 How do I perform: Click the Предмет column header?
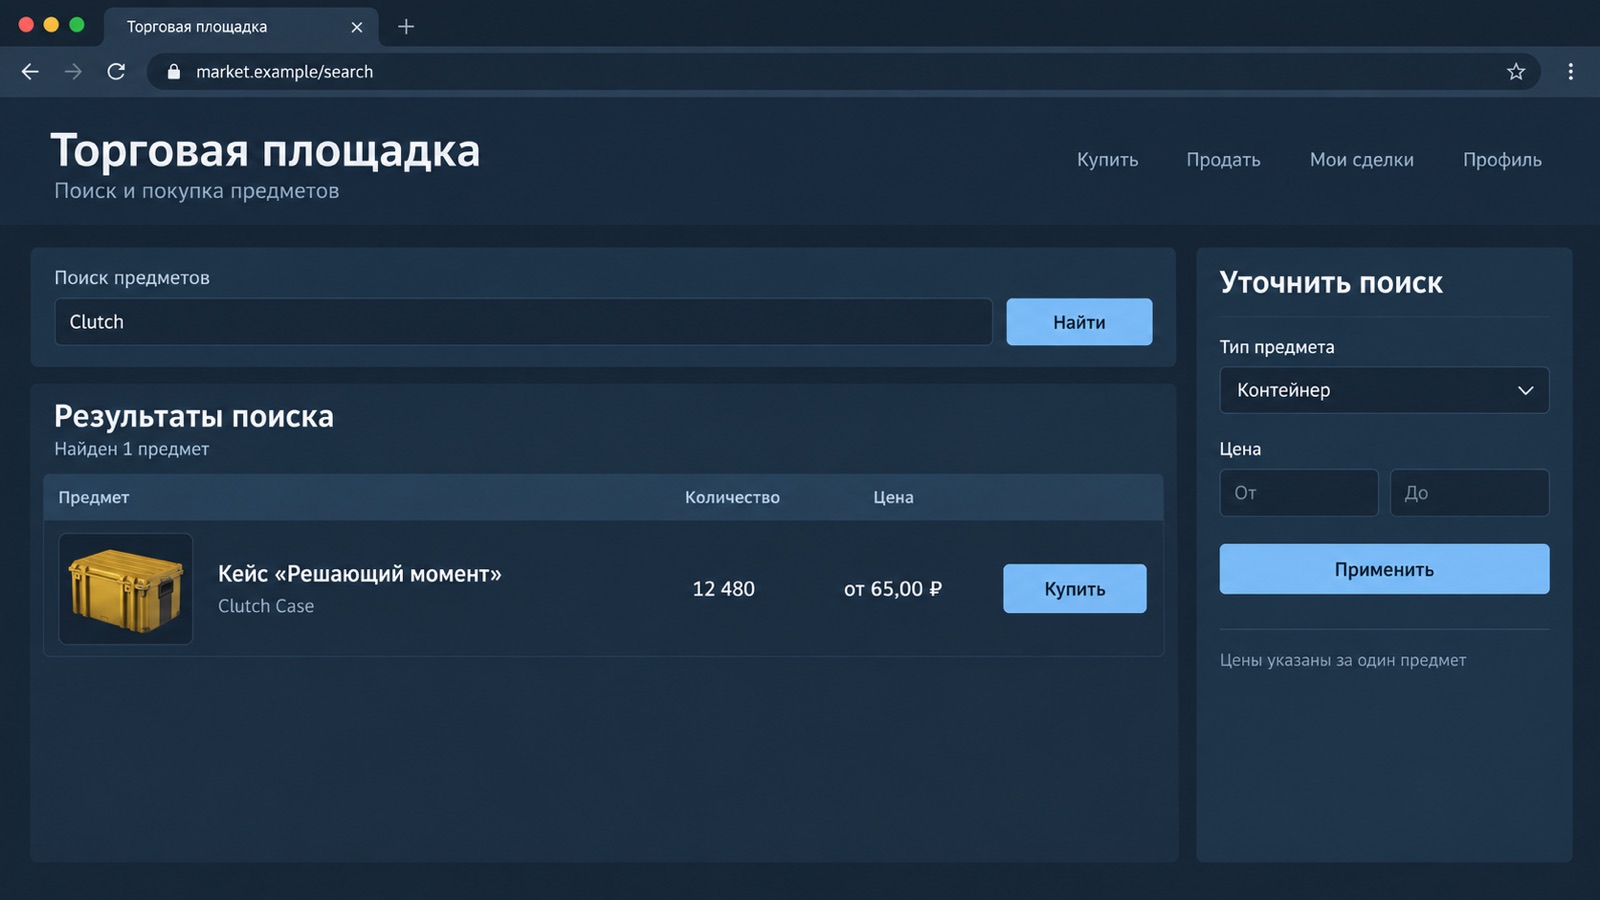[x=94, y=497]
